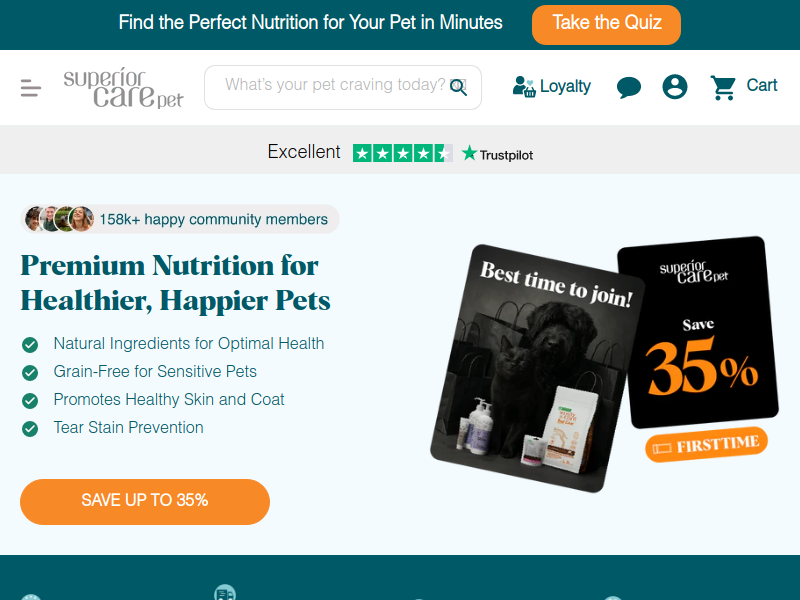Image resolution: width=800 pixels, height=600 pixels.
Task: Click the search magnifier icon
Action: point(458,87)
